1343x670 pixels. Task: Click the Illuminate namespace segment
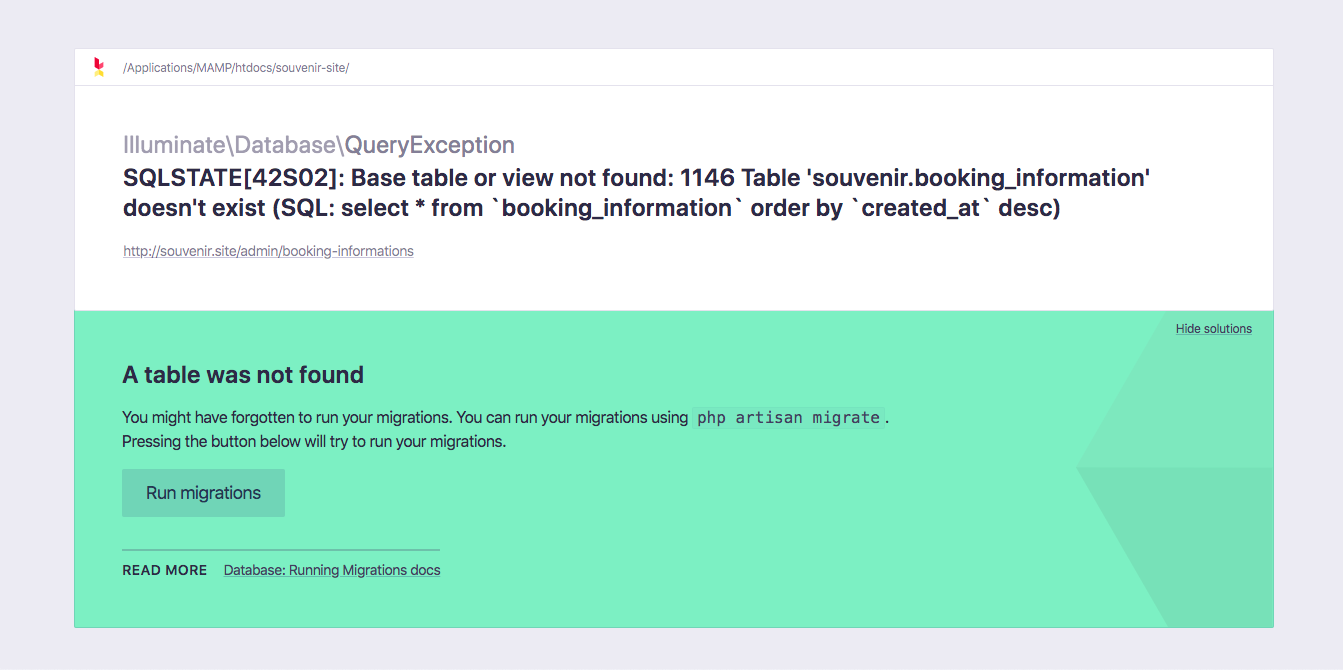[x=173, y=145]
